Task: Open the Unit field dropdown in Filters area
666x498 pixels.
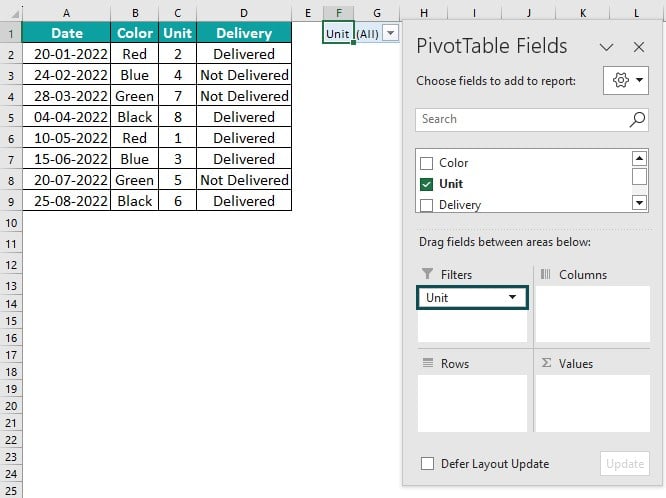Action: point(513,297)
